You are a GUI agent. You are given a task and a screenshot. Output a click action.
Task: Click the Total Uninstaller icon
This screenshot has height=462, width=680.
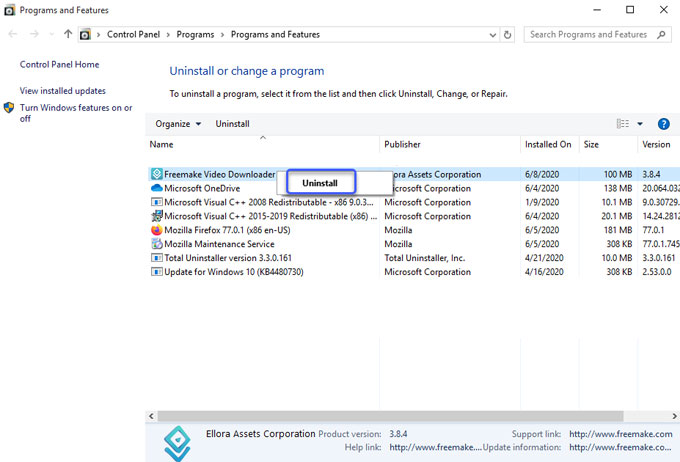tap(157, 258)
